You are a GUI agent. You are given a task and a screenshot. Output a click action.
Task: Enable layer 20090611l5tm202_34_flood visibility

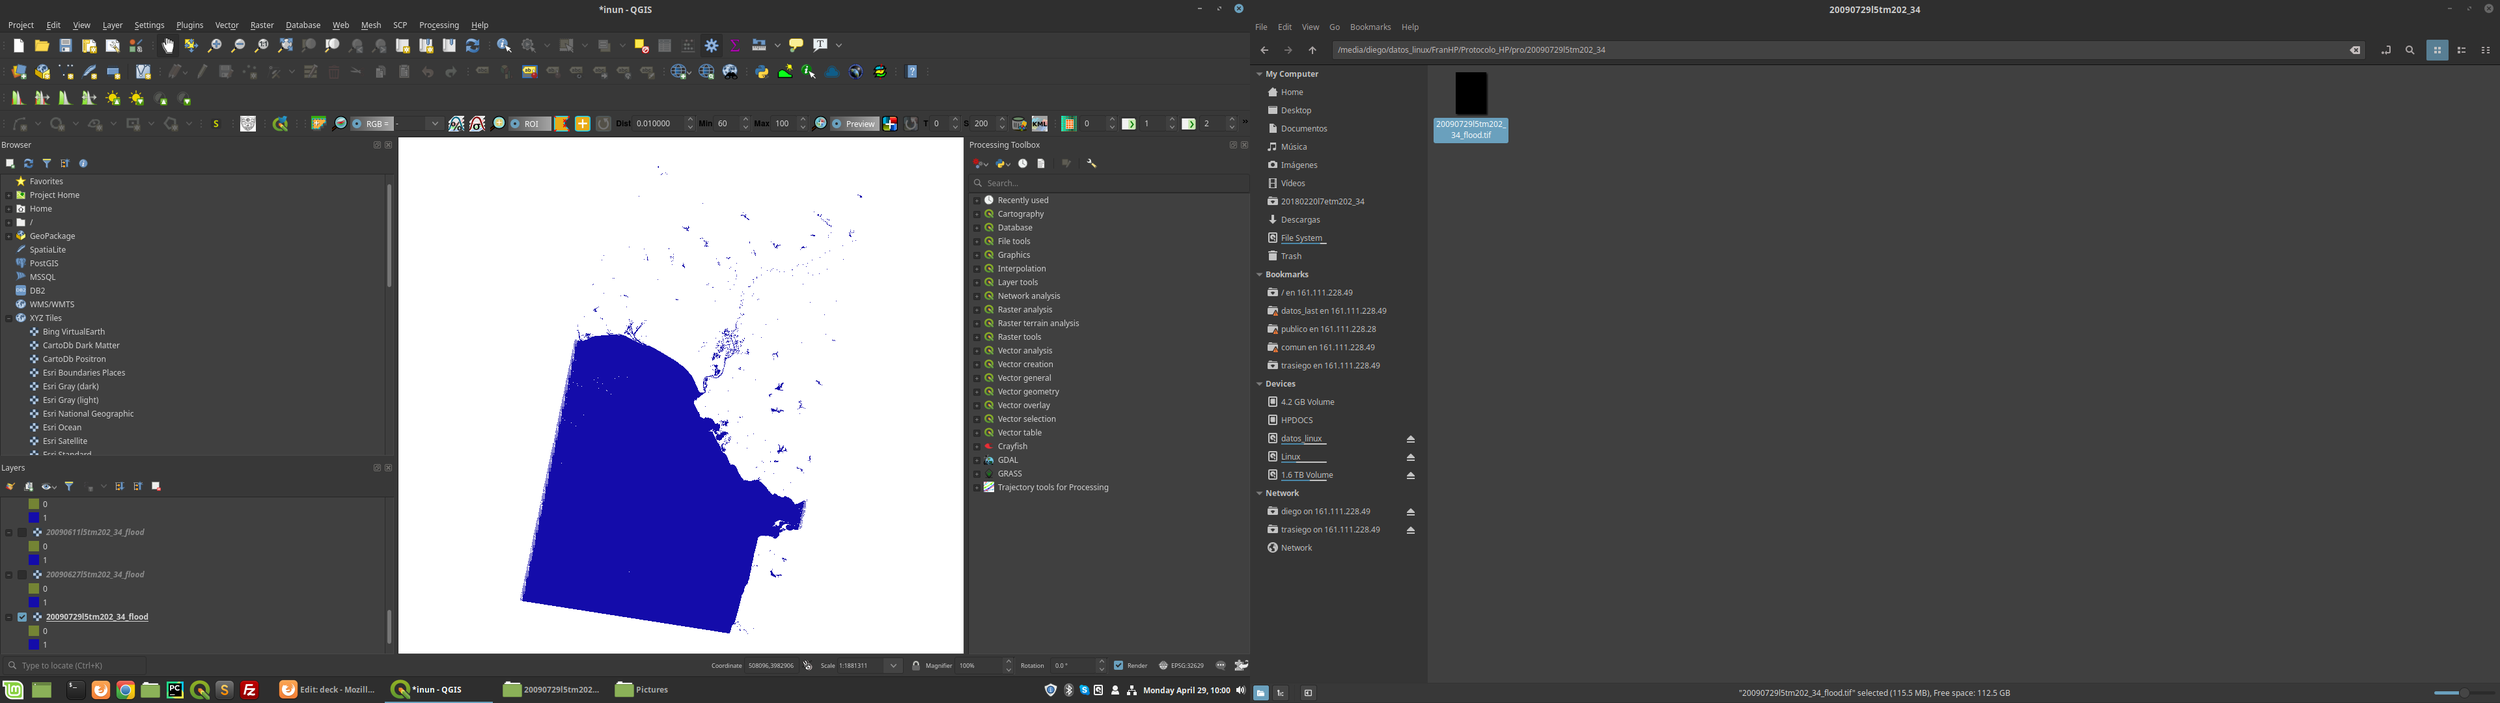(x=22, y=532)
